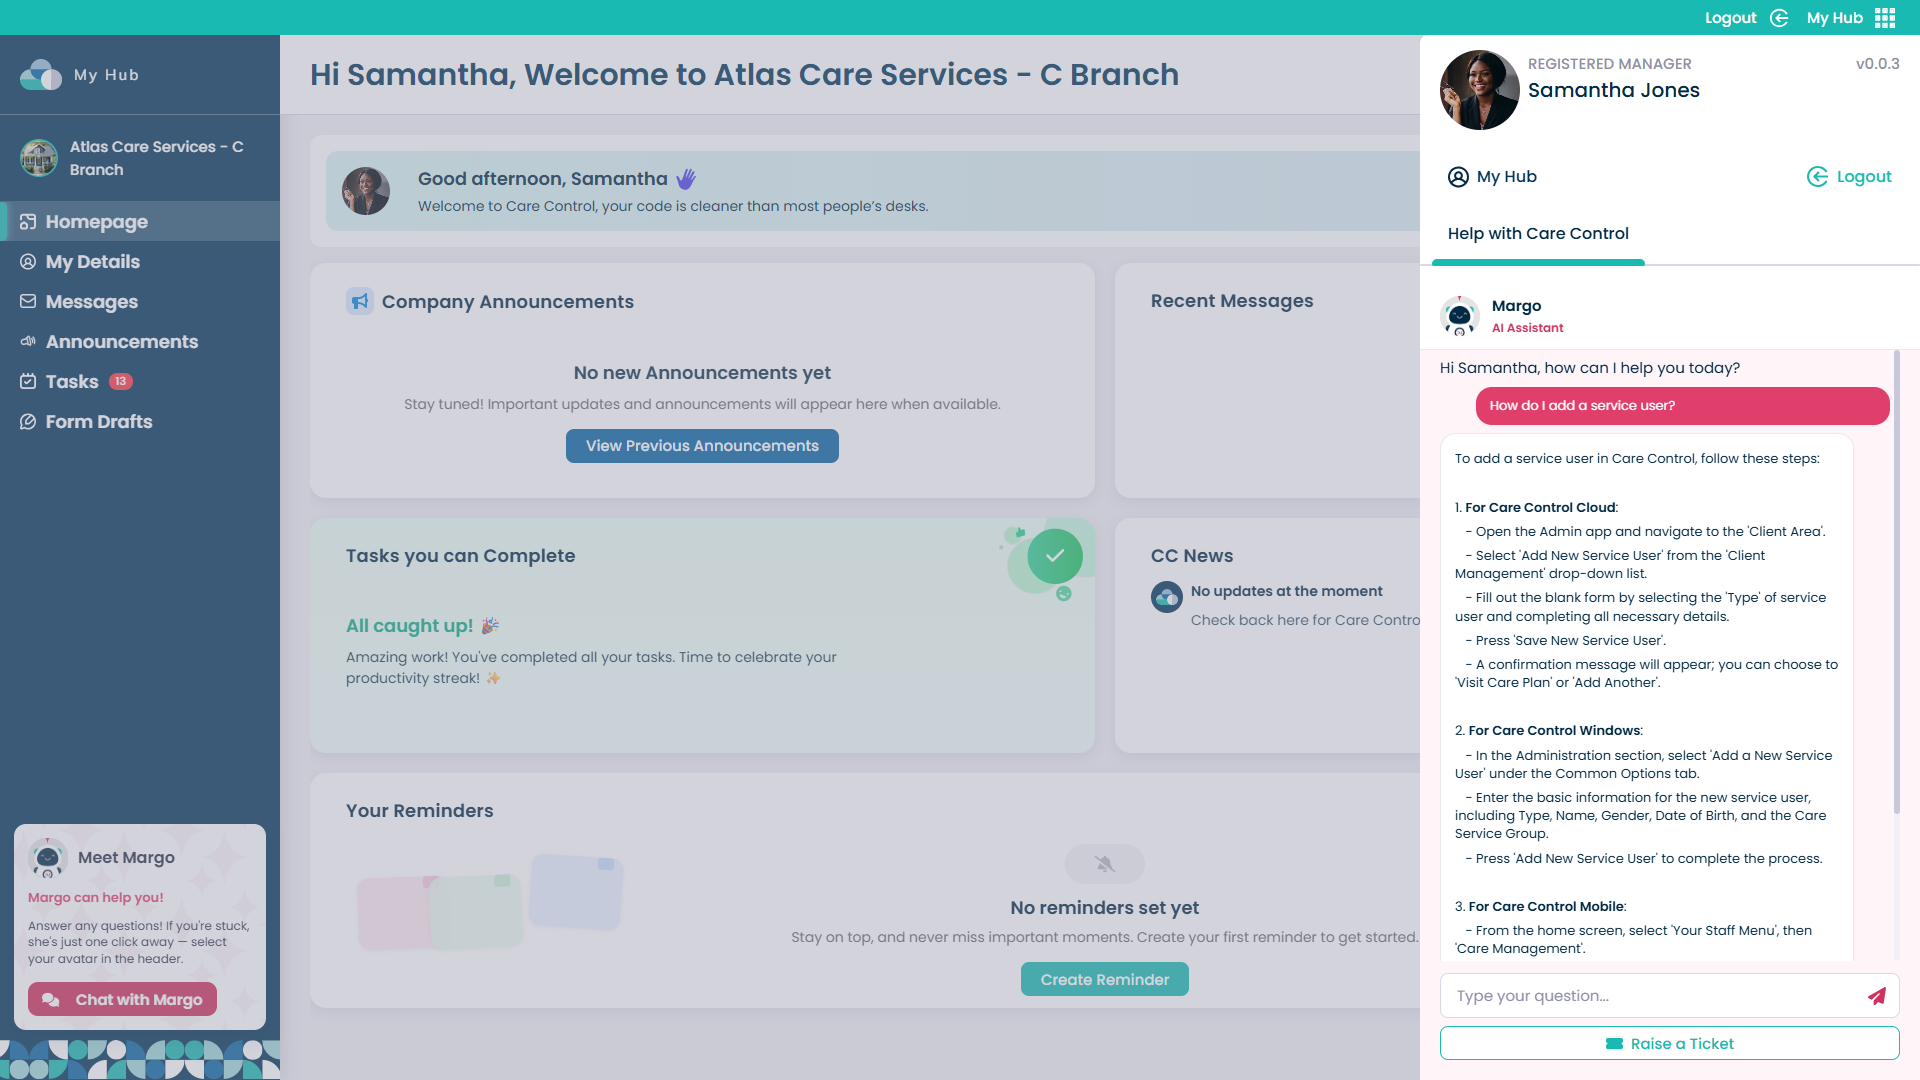This screenshot has width=1920, height=1080.
Task: Raise a Ticket from the chat panel
Action: pos(1668,1043)
